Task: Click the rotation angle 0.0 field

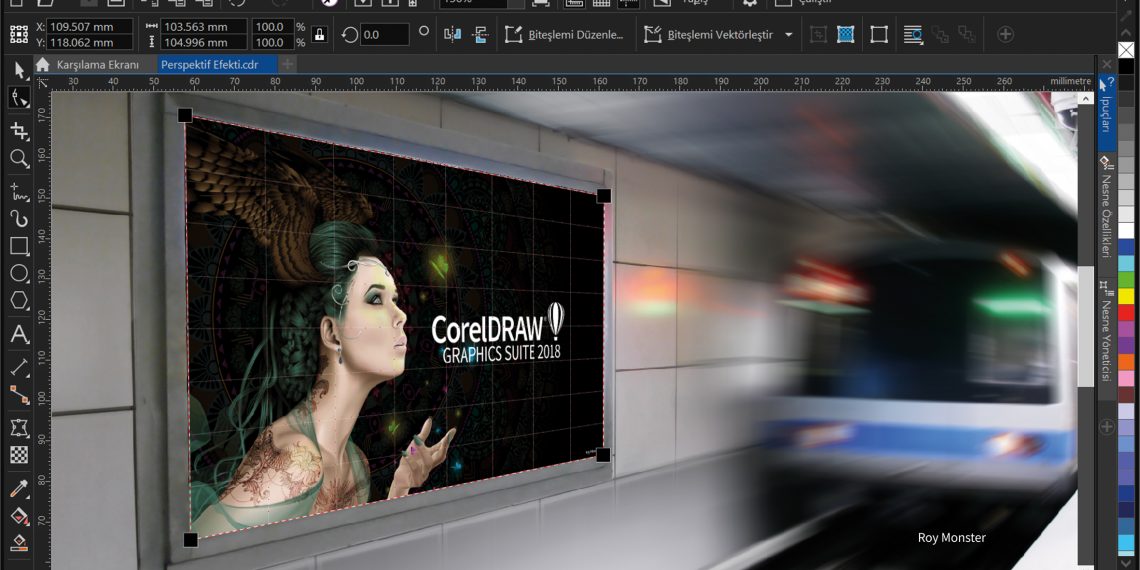Action: 385,34
